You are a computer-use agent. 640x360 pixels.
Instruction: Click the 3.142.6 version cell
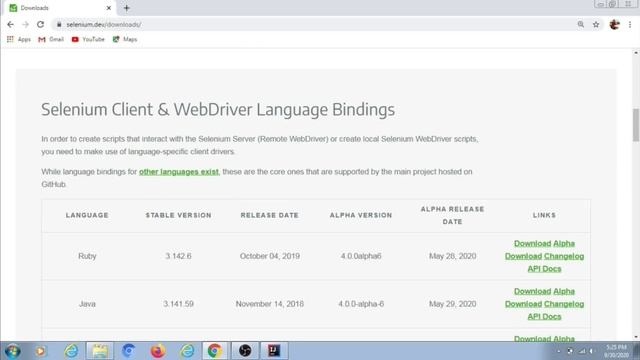(178, 256)
